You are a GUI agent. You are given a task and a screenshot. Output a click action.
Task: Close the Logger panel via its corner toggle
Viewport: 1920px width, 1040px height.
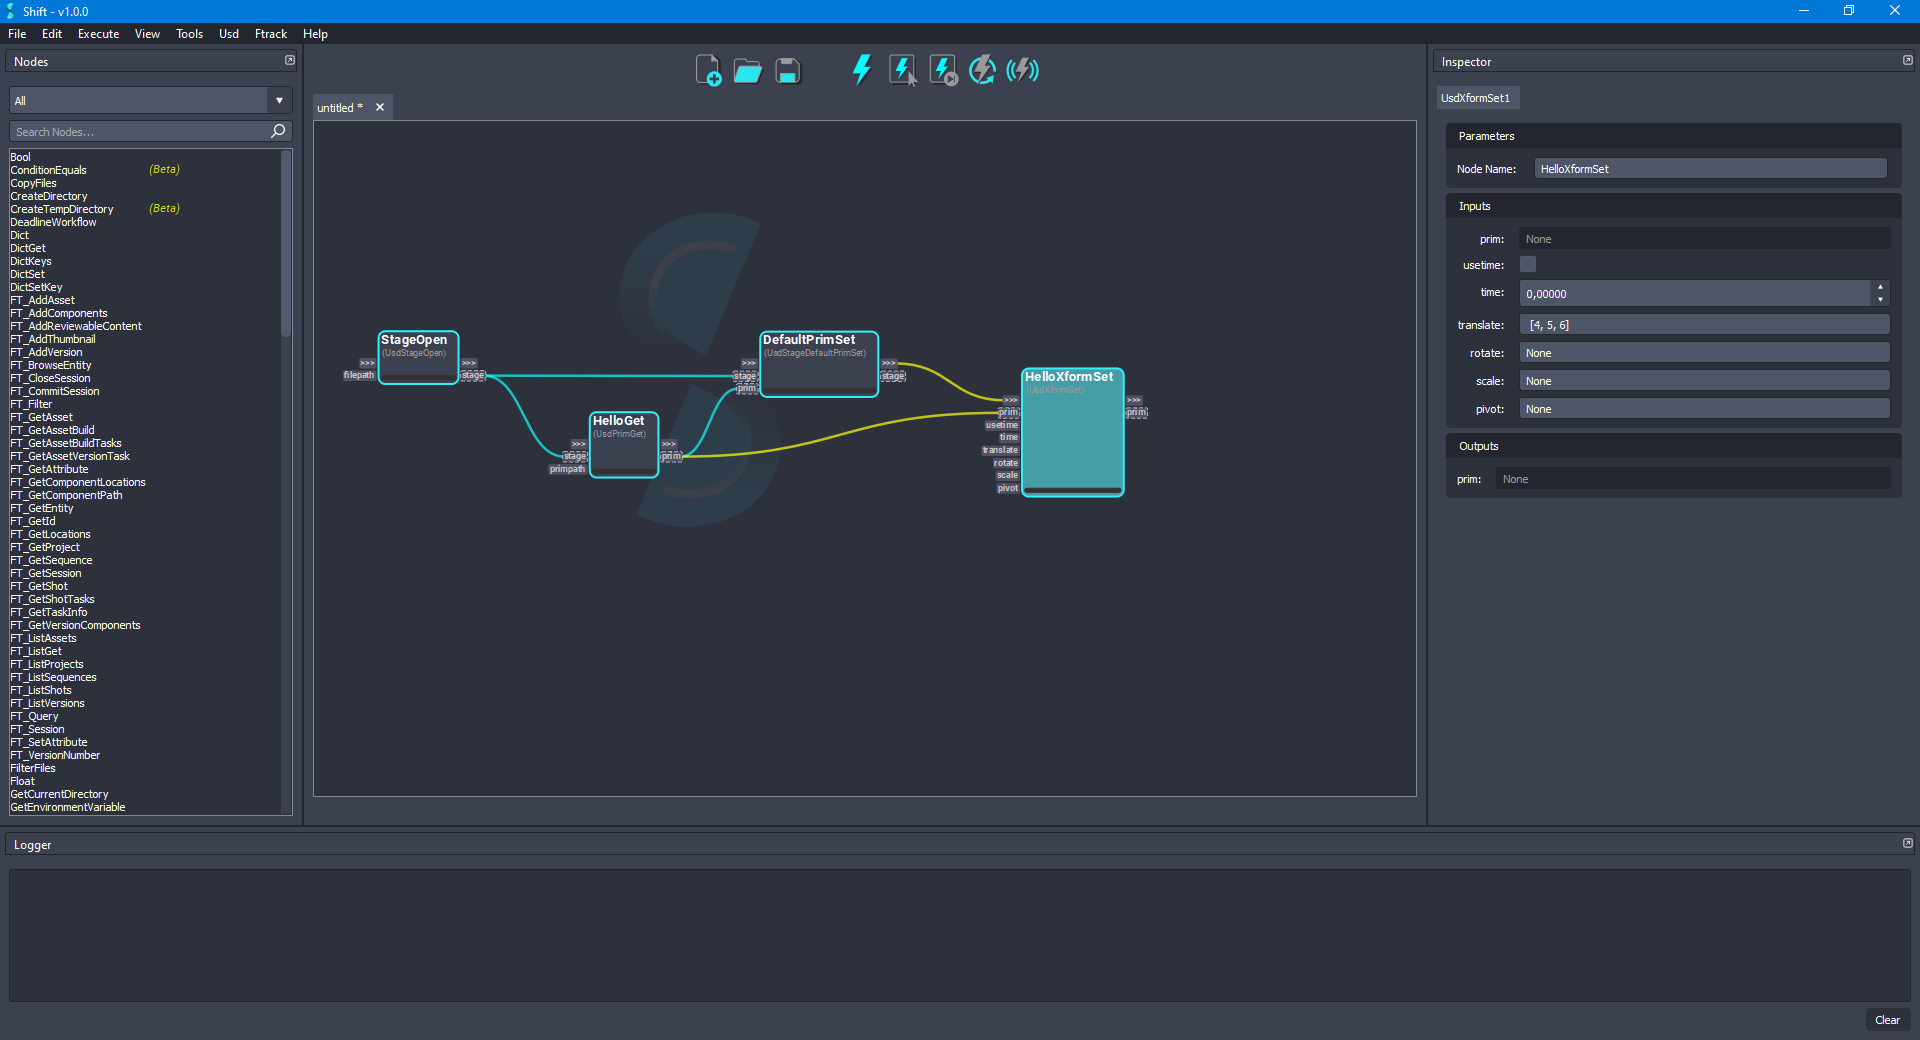coord(1907,843)
